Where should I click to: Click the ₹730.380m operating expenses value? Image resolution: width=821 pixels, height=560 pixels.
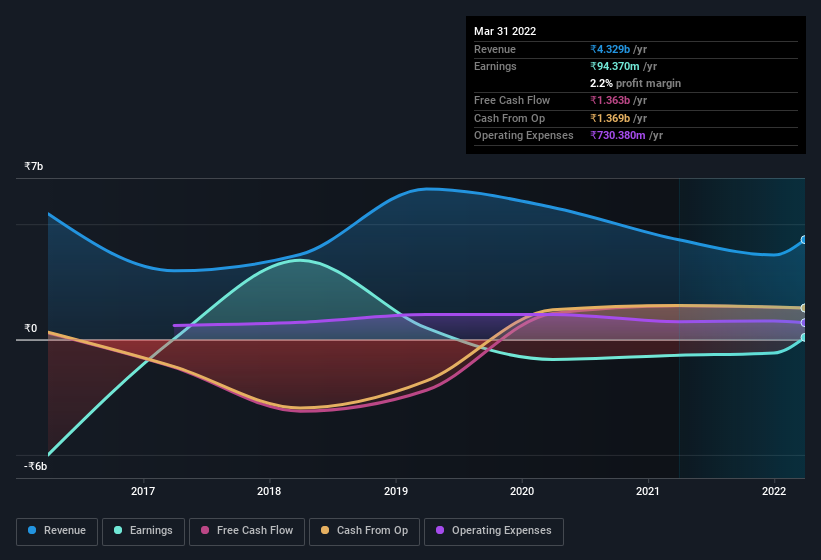point(618,135)
